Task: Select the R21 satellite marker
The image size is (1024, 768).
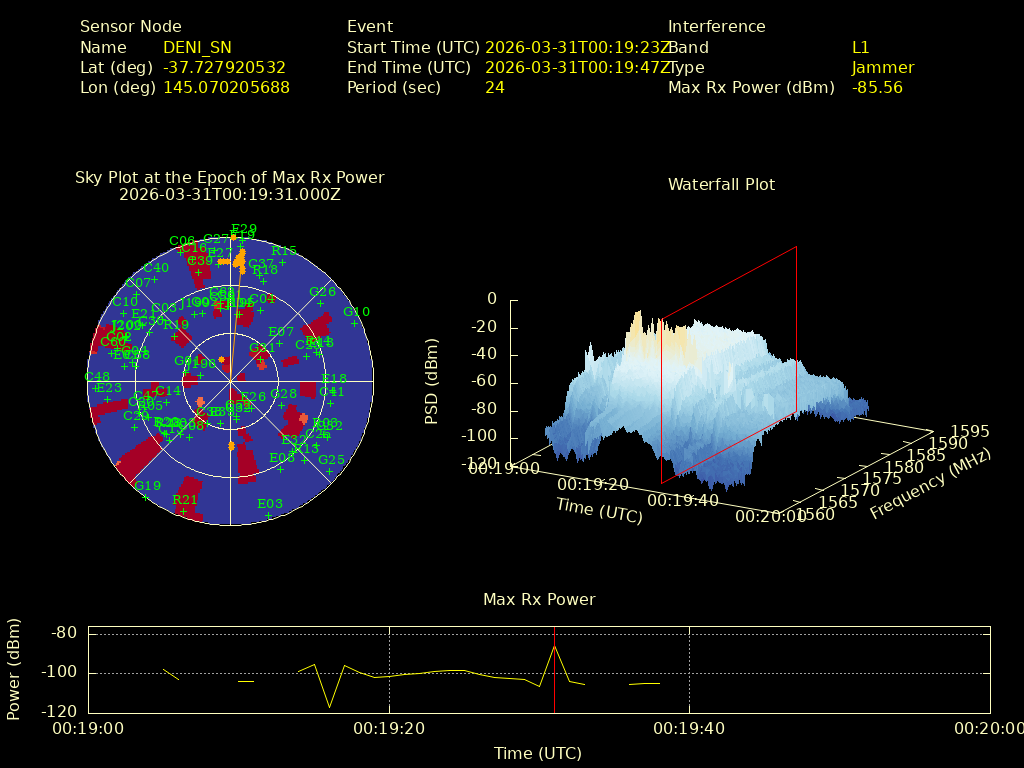Action: (183, 511)
